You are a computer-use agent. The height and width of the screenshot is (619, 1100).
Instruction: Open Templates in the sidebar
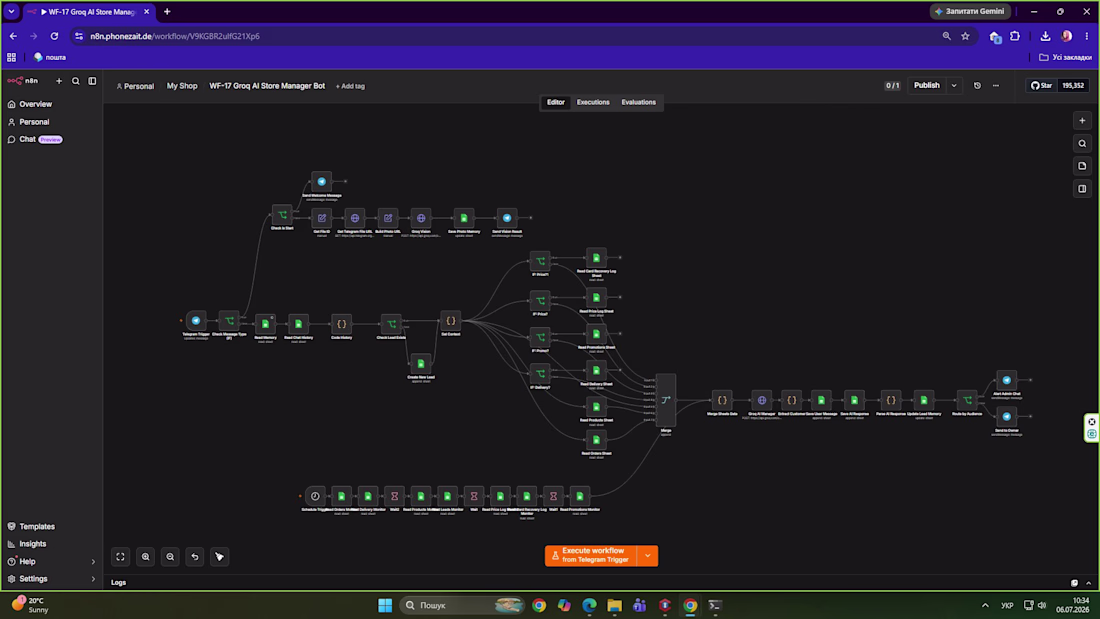[x=51, y=526]
